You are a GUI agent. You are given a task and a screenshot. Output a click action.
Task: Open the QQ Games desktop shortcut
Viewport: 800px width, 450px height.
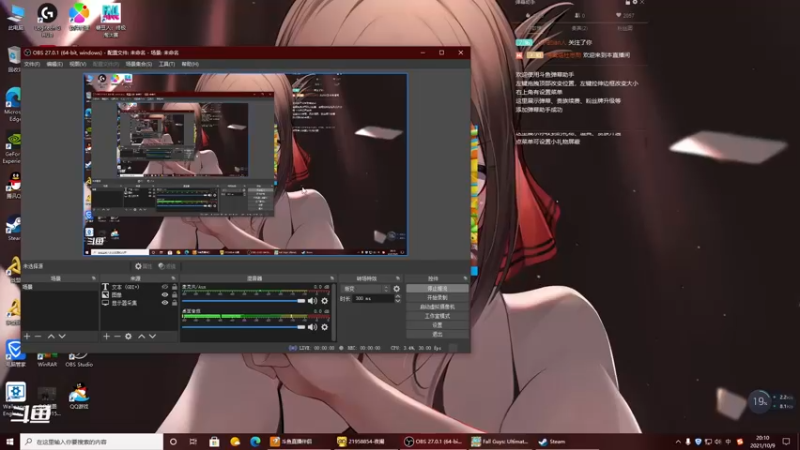[79, 396]
